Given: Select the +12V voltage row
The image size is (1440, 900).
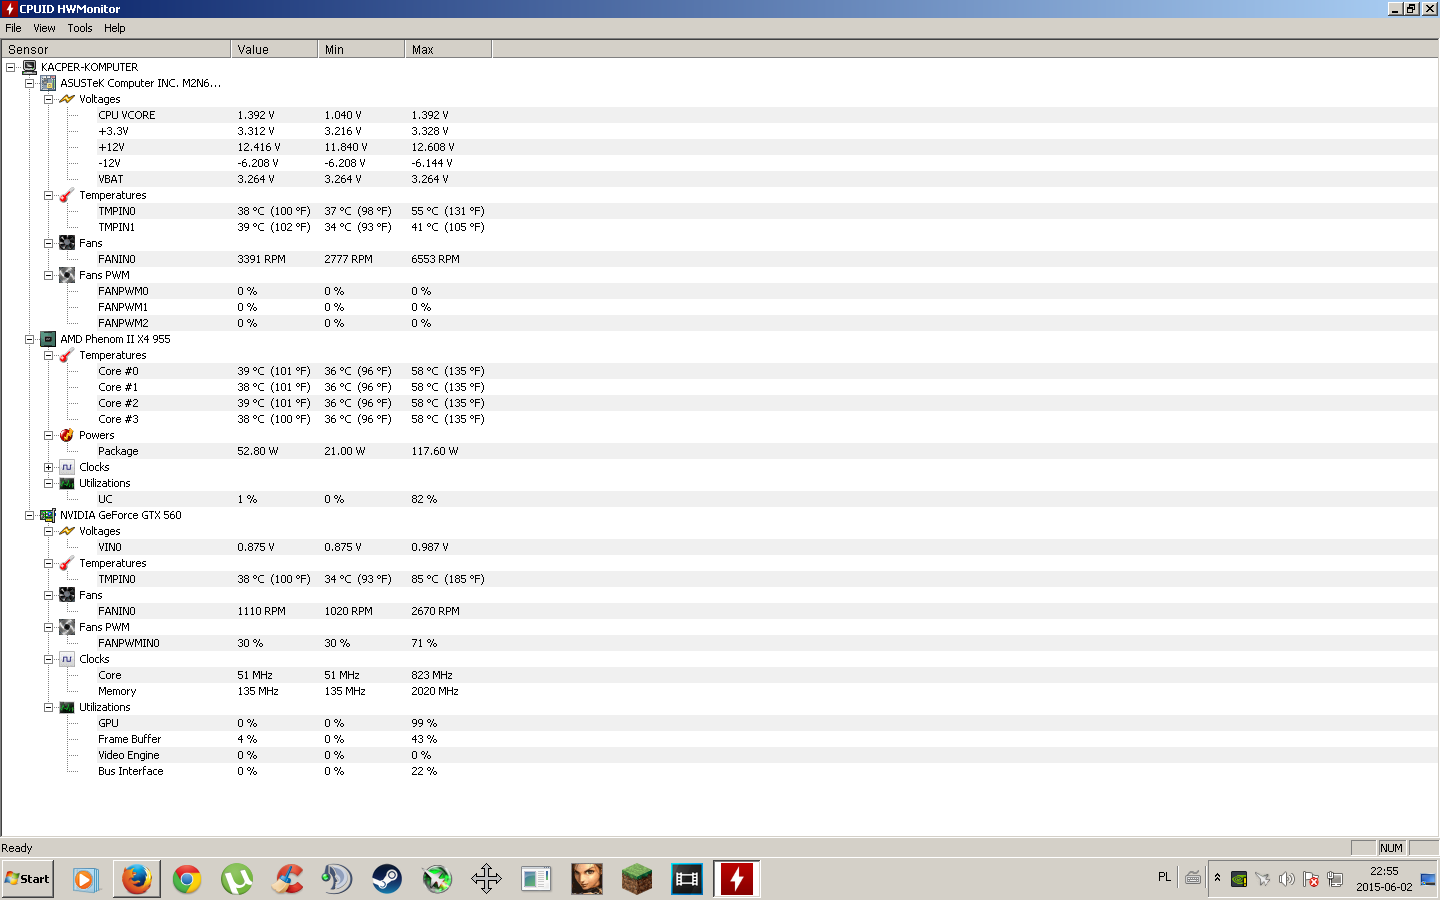Looking at the screenshot, I should [x=719, y=147].
